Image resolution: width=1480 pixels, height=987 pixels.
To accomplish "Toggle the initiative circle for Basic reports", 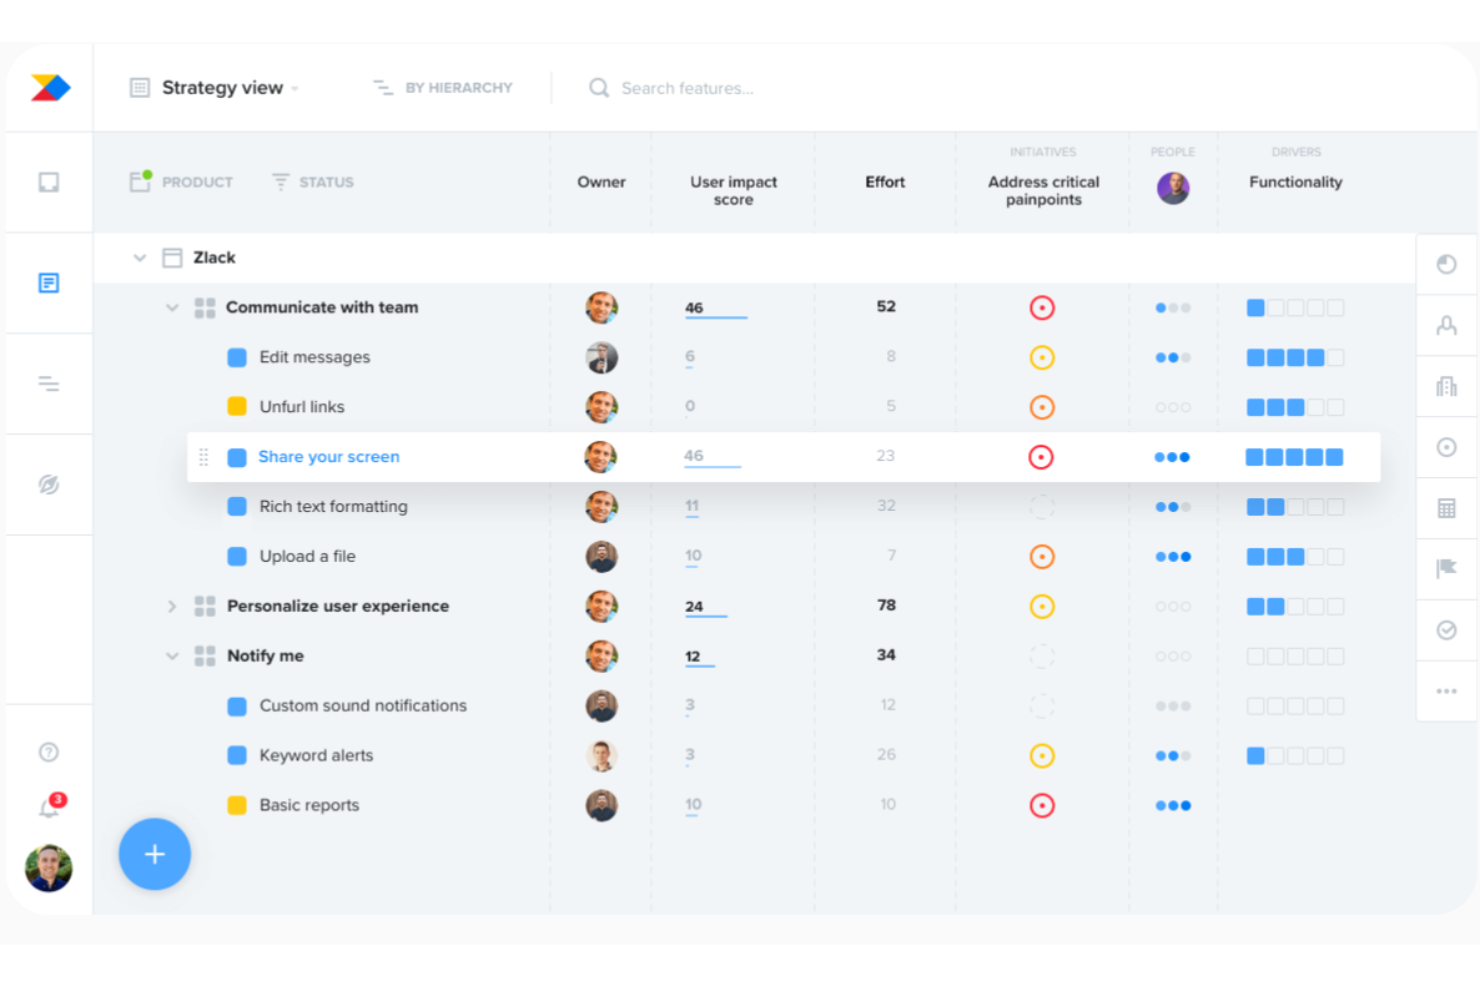I will coord(1042,805).
